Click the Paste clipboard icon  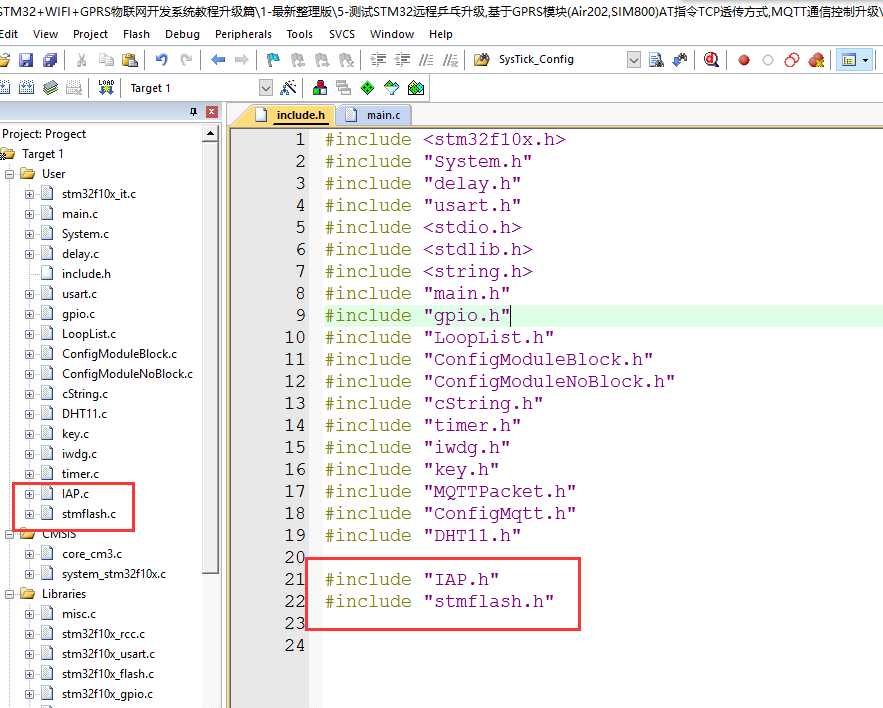tap(130, 60)
